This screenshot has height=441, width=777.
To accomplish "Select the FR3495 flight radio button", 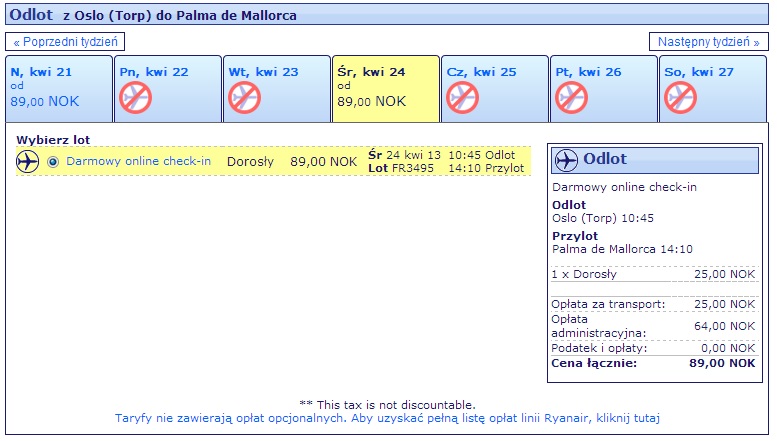I will [x=53, y=162].
